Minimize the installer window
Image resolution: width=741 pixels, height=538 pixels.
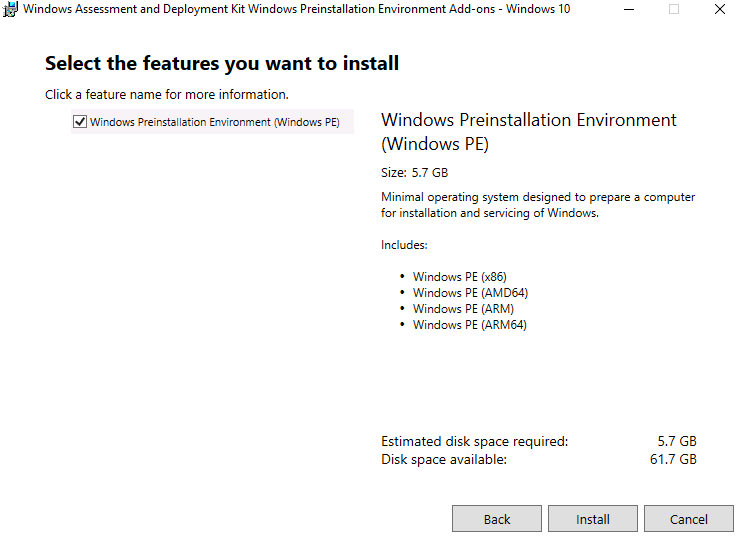628,9
